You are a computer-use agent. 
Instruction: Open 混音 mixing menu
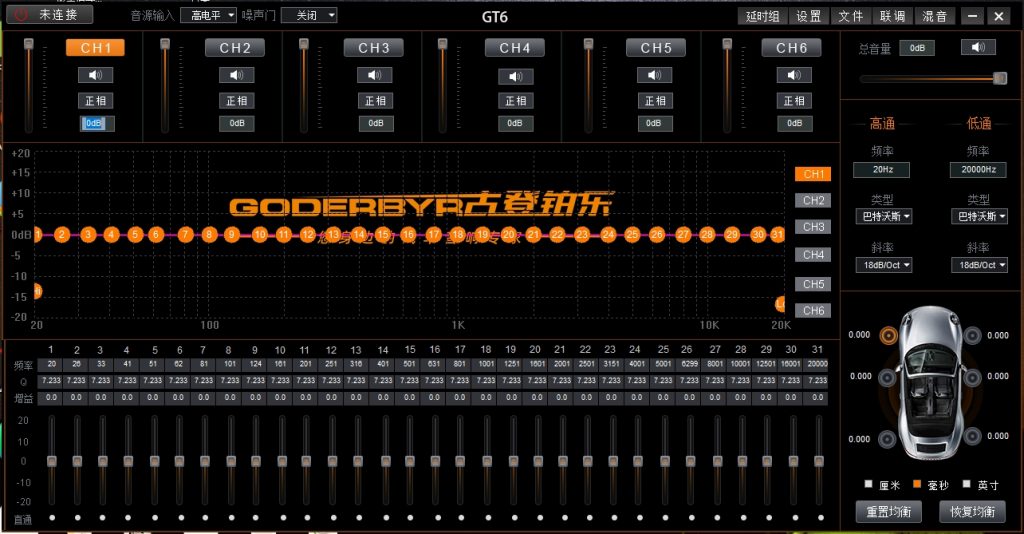click(x=935, y=16)
